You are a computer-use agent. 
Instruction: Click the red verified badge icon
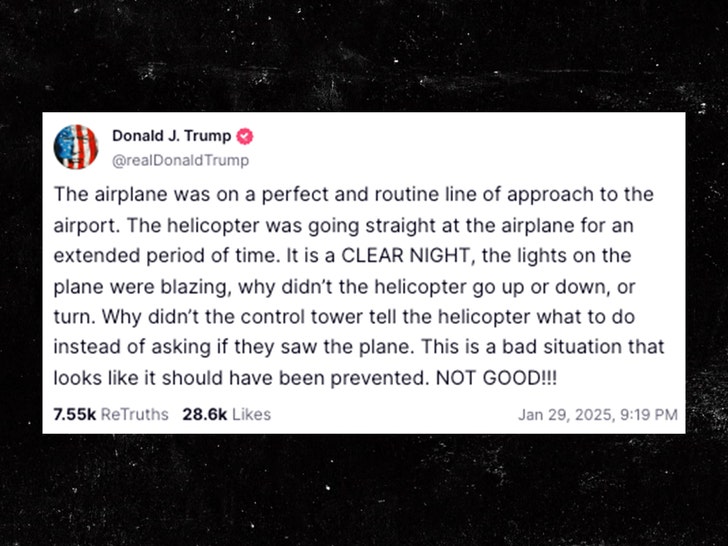[x=242, y=136]
